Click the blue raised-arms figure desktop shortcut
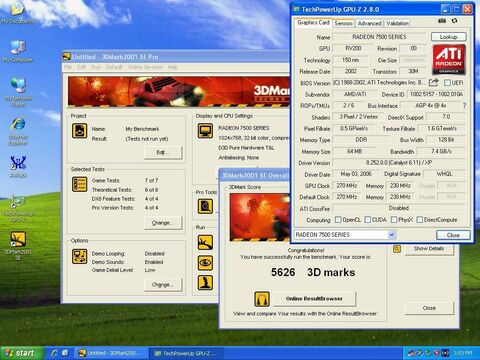 (18, 166)
